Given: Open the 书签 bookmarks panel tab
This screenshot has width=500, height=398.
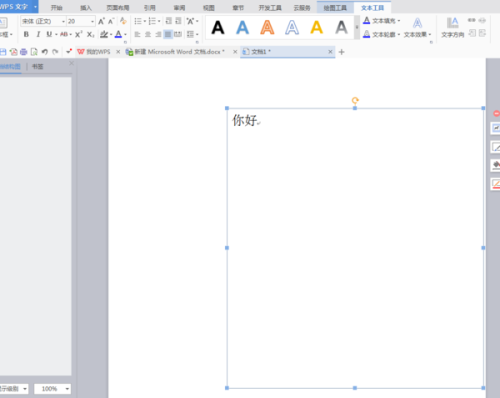Looking at the screenshot, I should (x=38, y=66).
